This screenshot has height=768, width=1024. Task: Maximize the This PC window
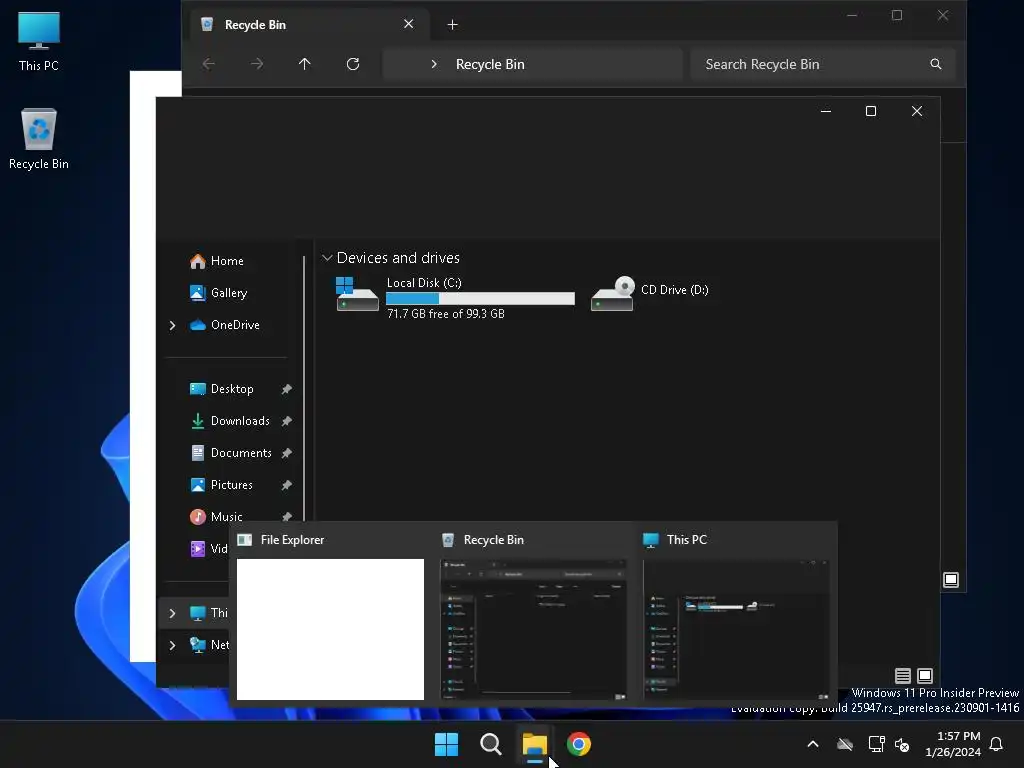pos(871,111)
